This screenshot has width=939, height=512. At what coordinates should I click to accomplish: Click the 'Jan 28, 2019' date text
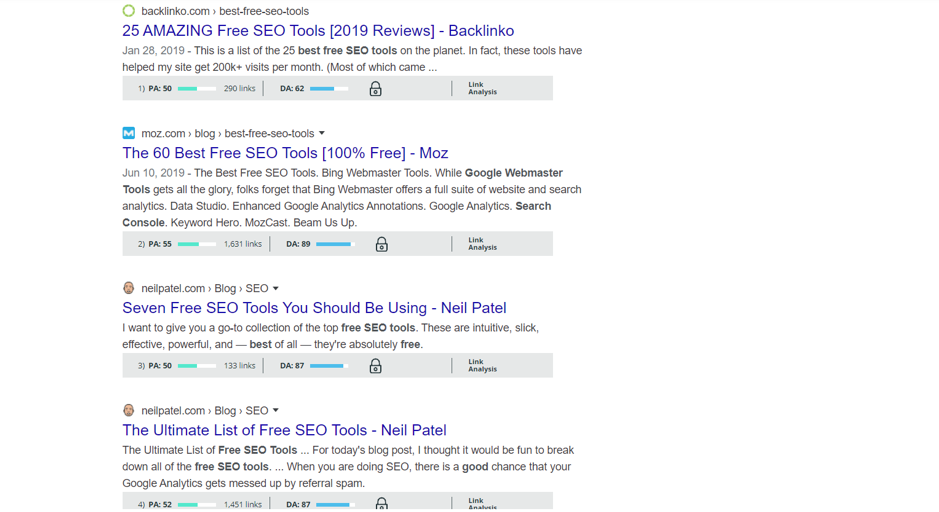(x=153, y=50)
